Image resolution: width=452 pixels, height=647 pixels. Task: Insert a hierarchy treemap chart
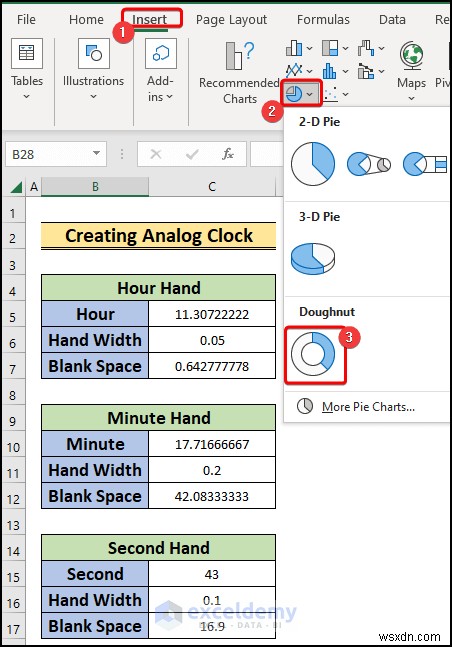tap(330, 48)
